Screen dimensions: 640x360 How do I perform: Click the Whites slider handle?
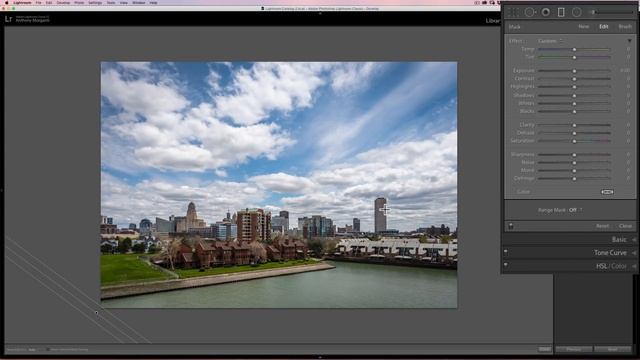tap(574, 103)
